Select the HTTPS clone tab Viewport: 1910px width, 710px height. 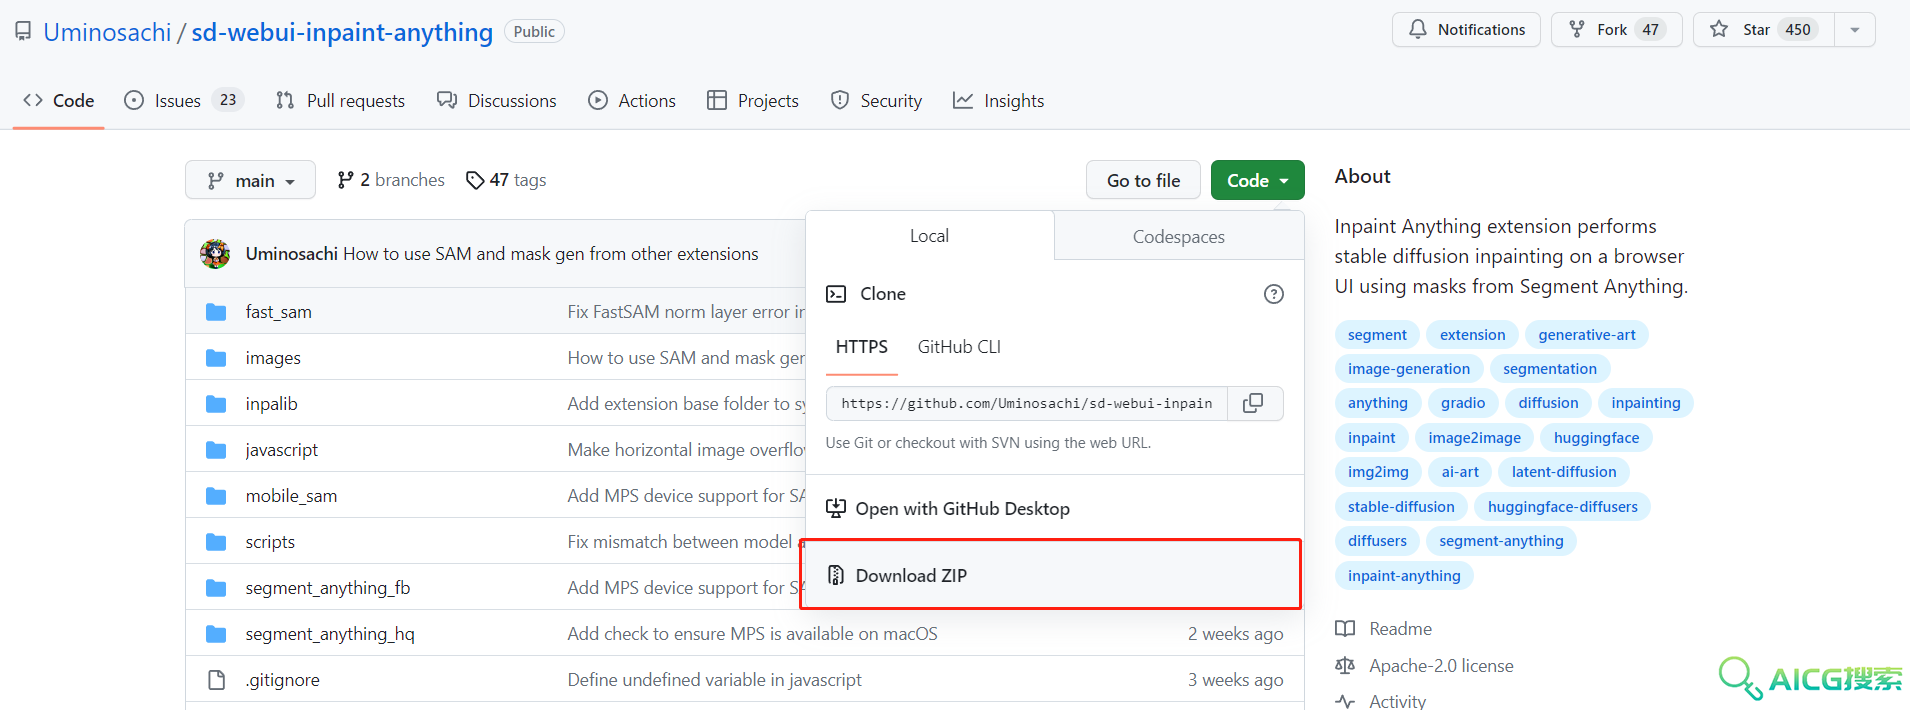[862, 347]
